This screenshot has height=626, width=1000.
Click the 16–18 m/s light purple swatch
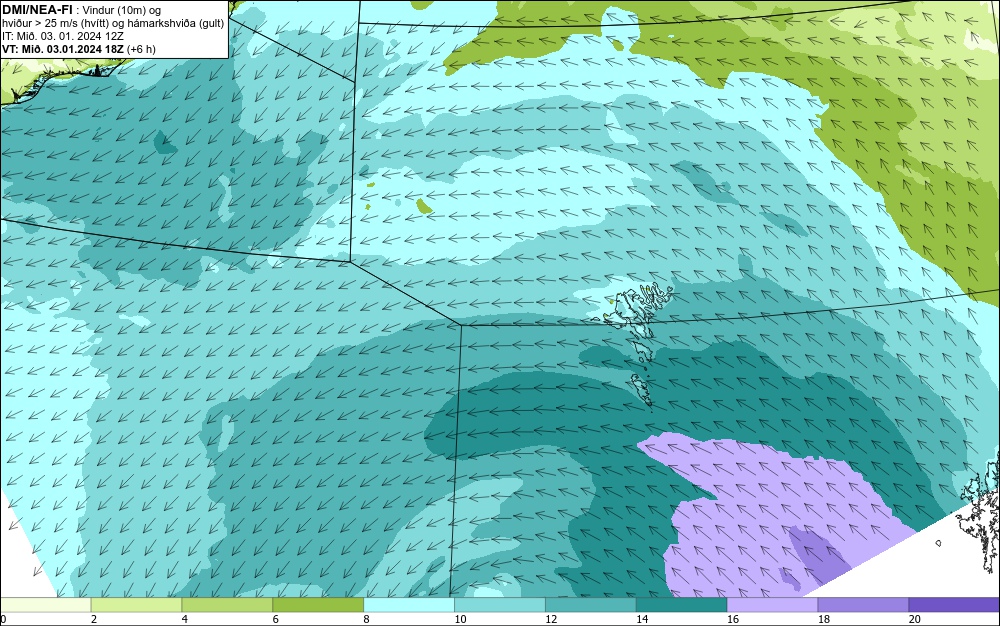[772, 605]
